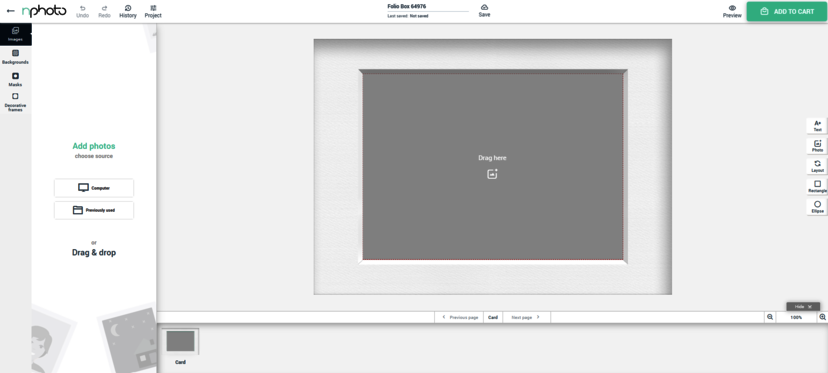
Task: Open Project settings
Action: point(153,12)
